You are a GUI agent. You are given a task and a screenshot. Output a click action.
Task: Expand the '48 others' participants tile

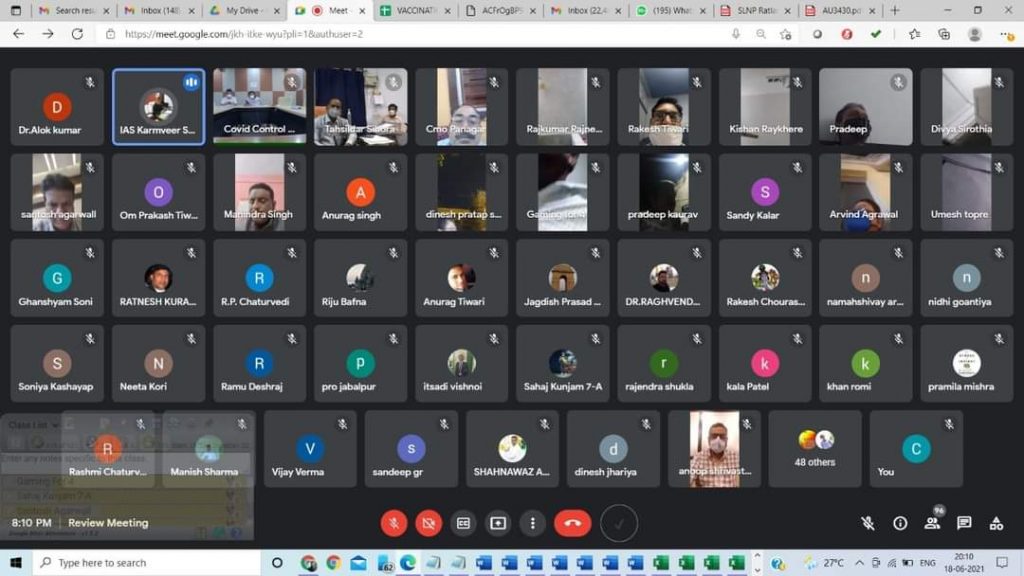pyautogui.click(x=814, y=448)
